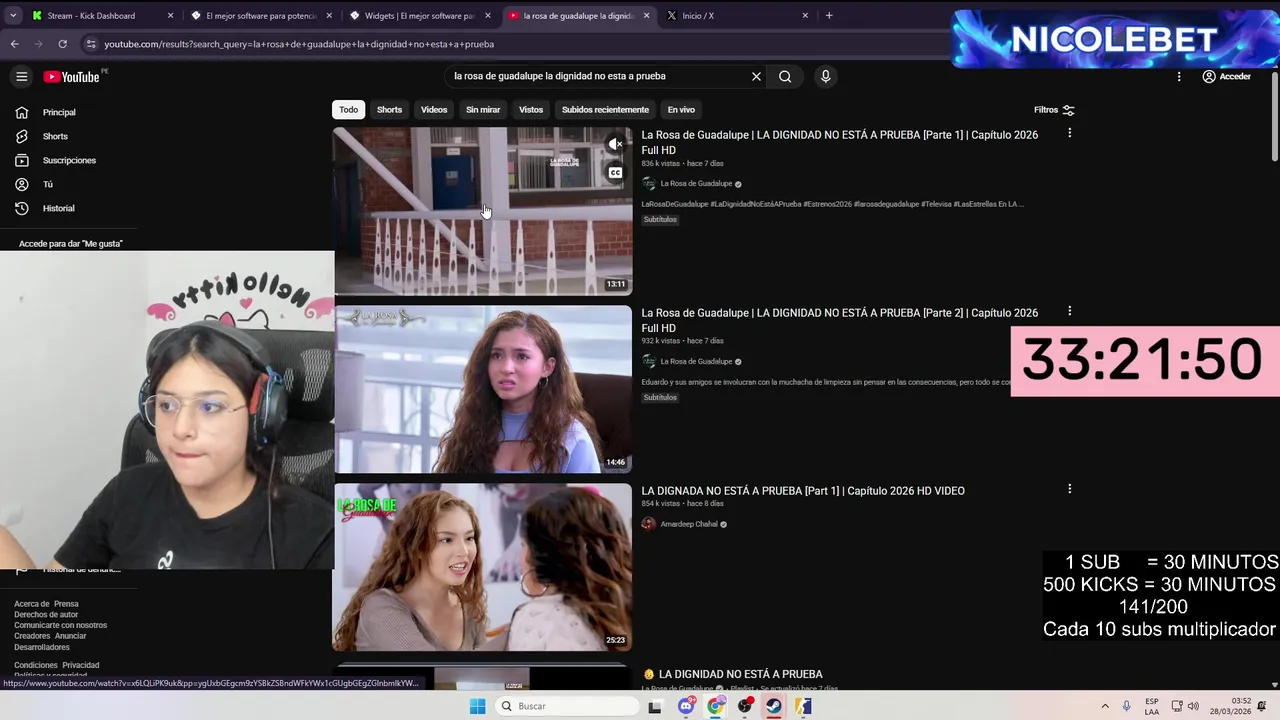1280x720 pixels.
Task: Open Discord from the taskbar
Action: pyautogui.click(x=686, y=706)
